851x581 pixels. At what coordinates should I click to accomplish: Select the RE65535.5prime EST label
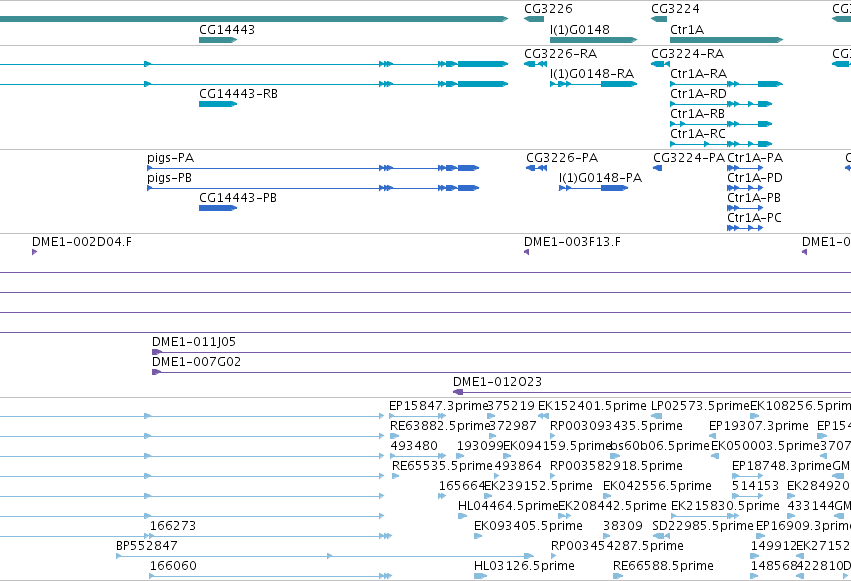click(442, 466)
